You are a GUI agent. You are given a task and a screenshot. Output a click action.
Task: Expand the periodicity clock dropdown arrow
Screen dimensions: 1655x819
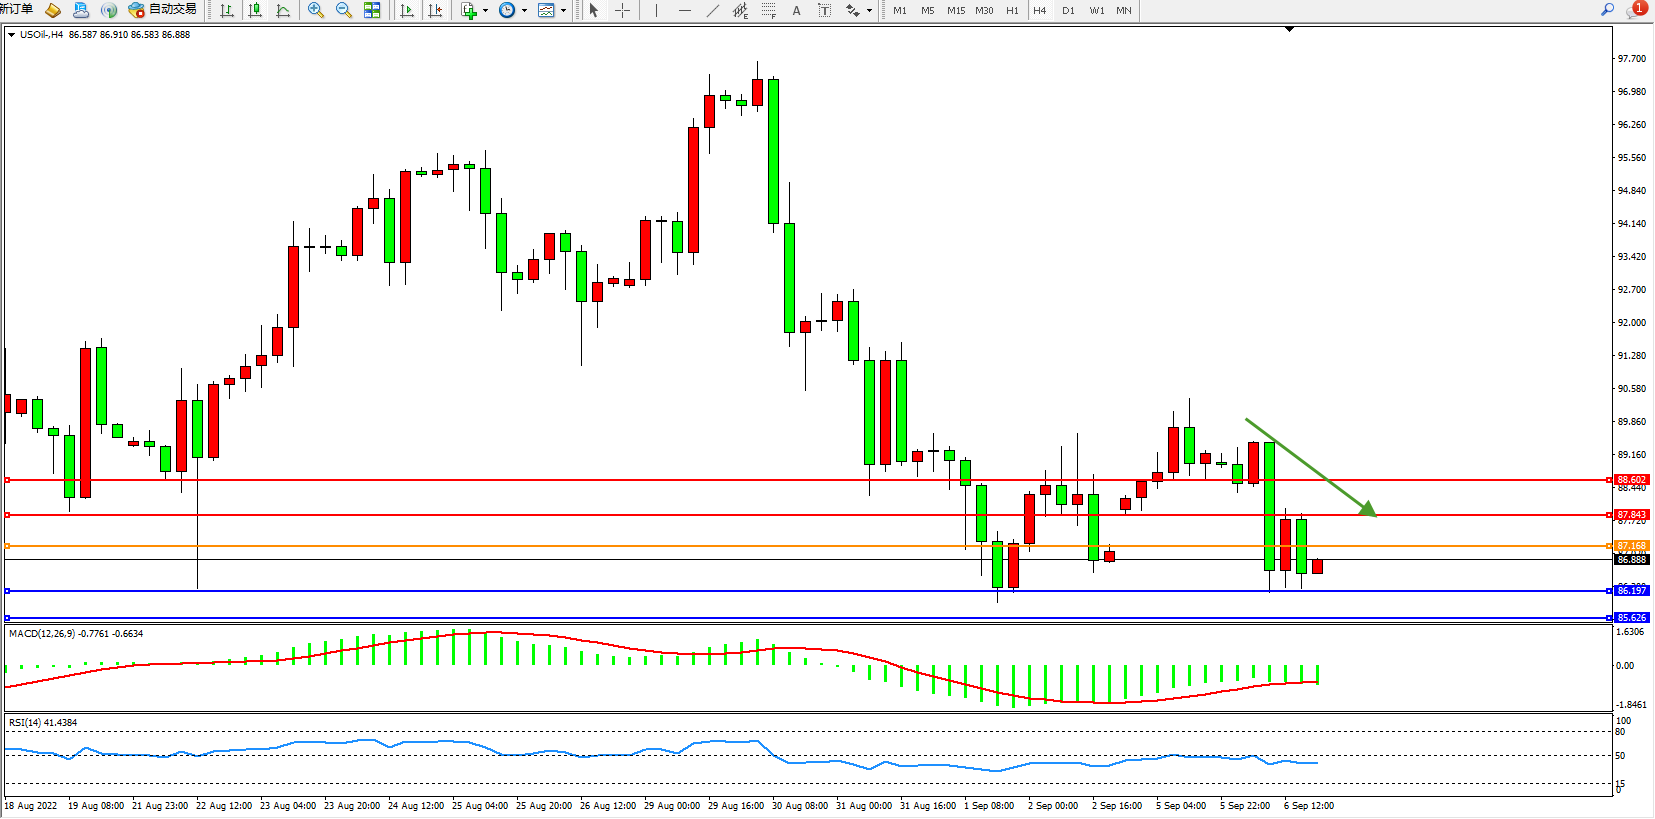524,11
